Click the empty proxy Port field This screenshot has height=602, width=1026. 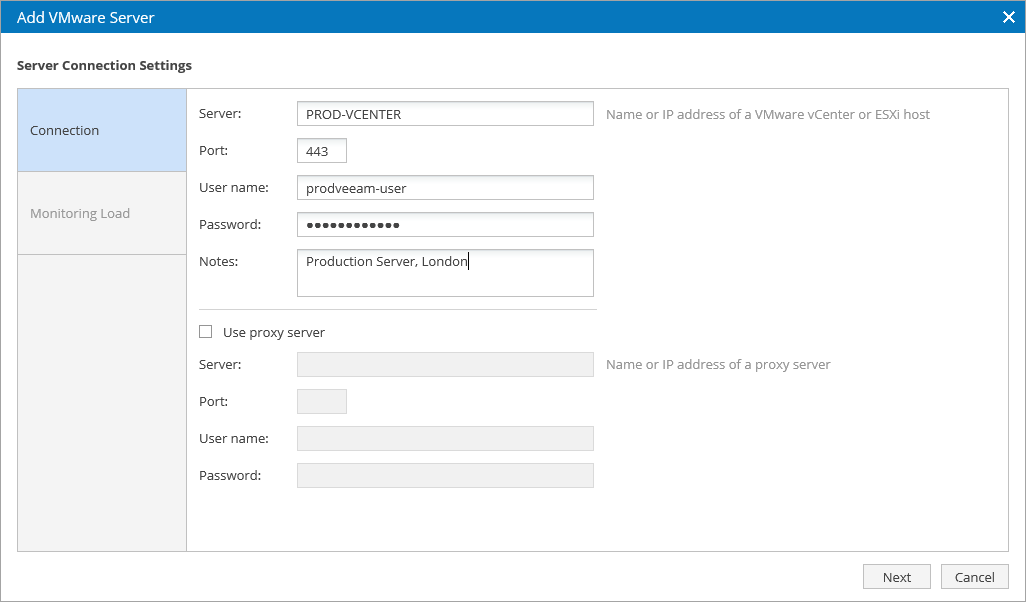pyautogui.click(x=321, y=402)
